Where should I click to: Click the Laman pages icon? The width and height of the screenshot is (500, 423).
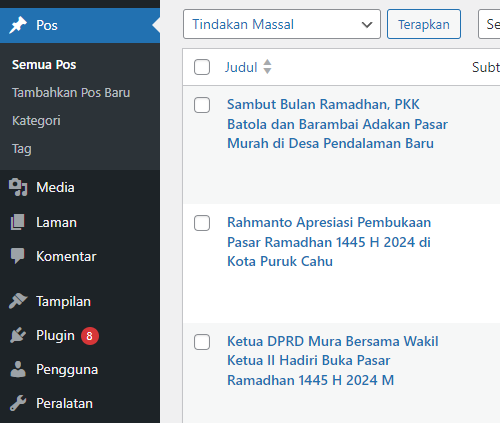click(x=18, y=222)
